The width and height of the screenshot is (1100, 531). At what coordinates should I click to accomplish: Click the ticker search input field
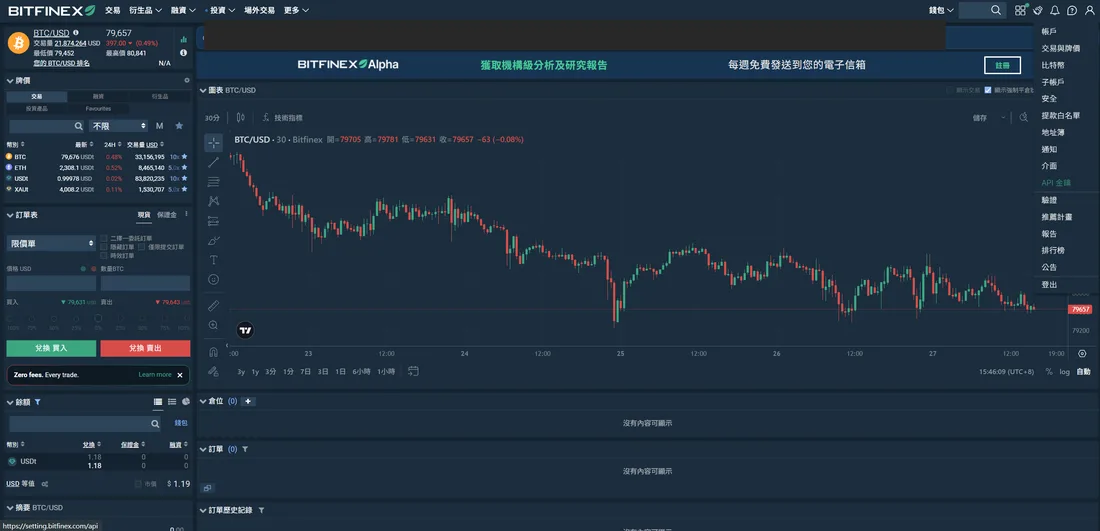(47, 126)
